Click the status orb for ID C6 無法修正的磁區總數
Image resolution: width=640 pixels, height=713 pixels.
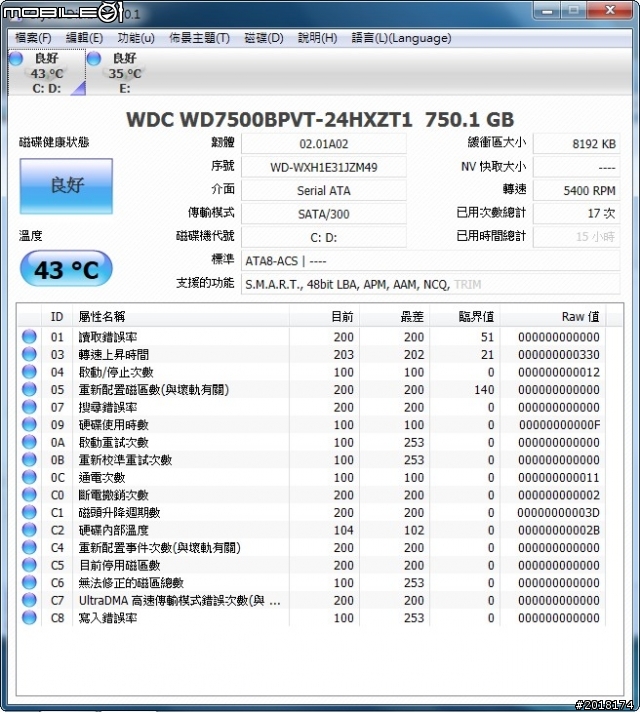(x=29, y=582)
